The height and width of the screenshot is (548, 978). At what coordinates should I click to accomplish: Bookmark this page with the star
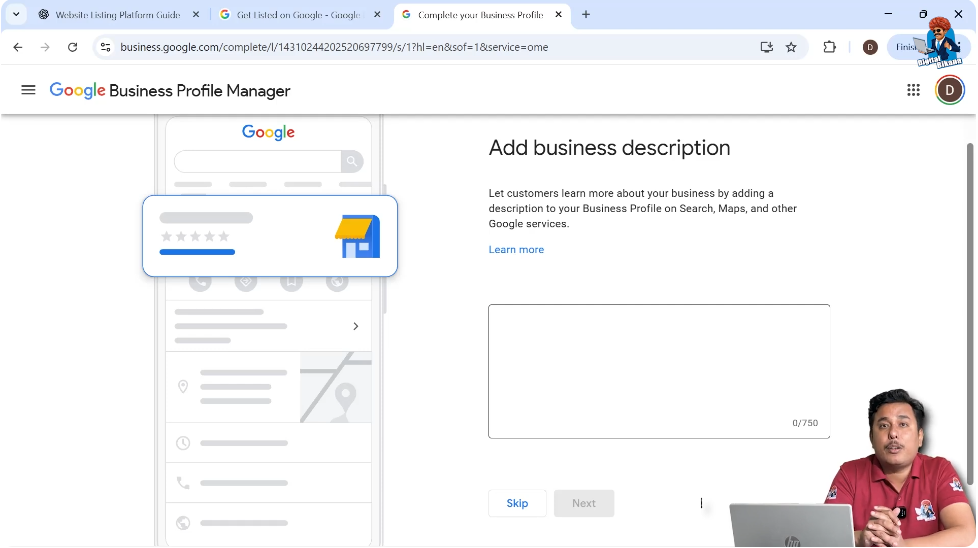[x=791, y=47]
